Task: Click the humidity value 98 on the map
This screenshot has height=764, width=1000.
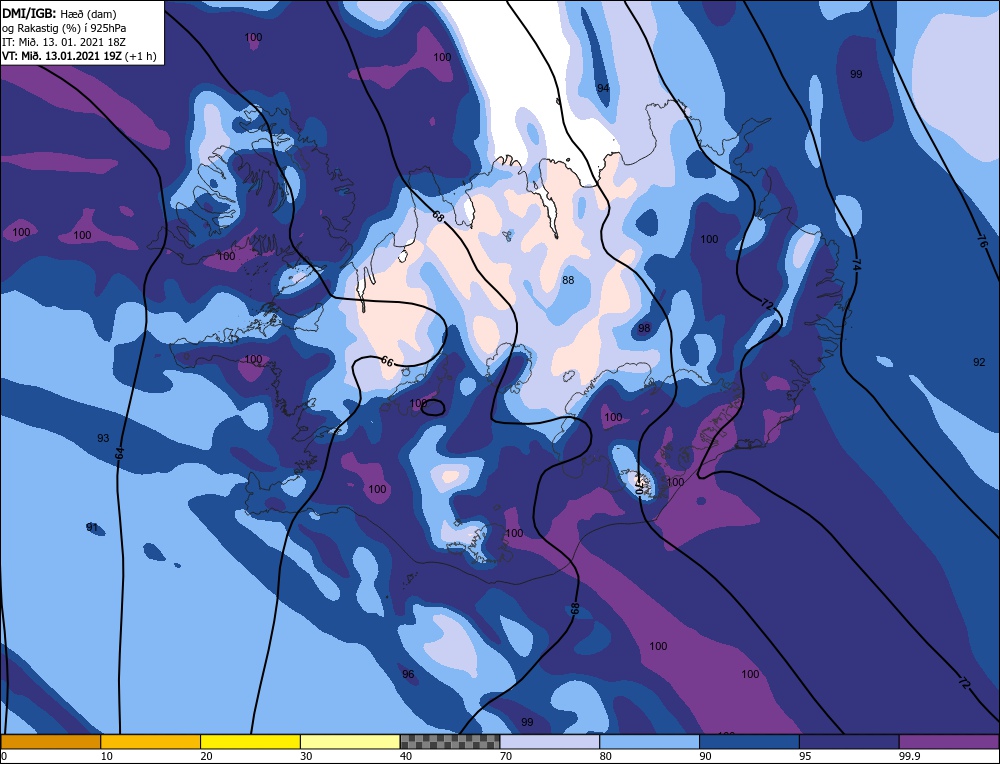Action: [x=644, y=328]
